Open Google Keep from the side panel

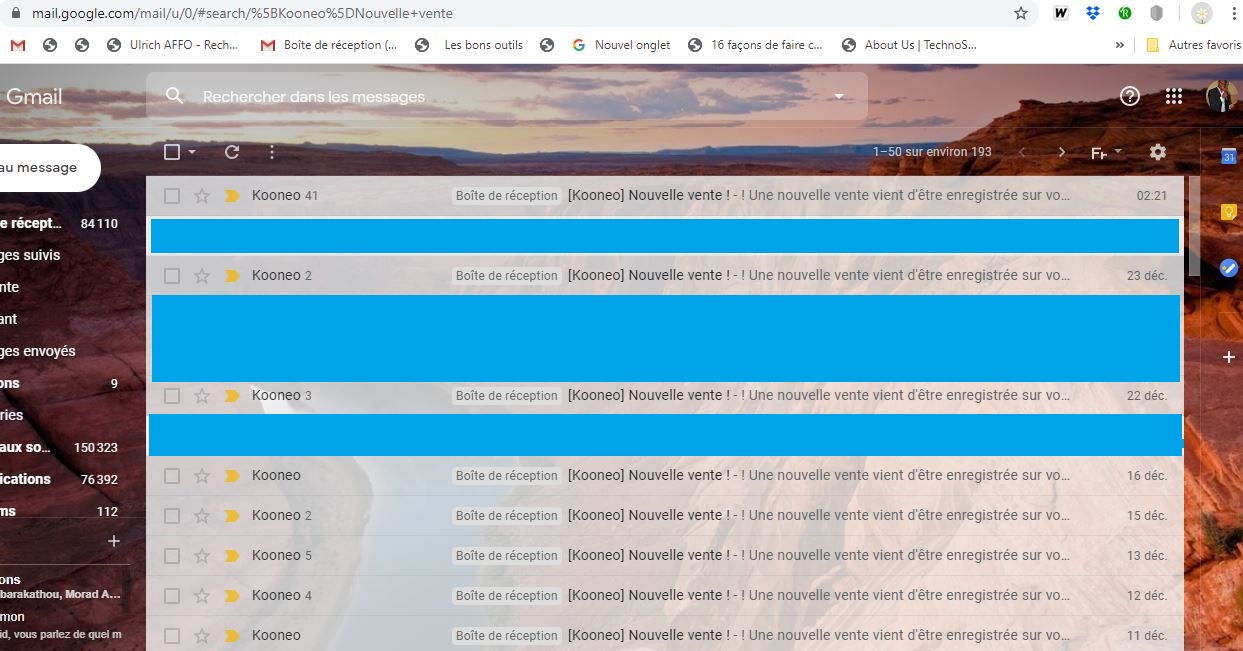pos(1228,212)
